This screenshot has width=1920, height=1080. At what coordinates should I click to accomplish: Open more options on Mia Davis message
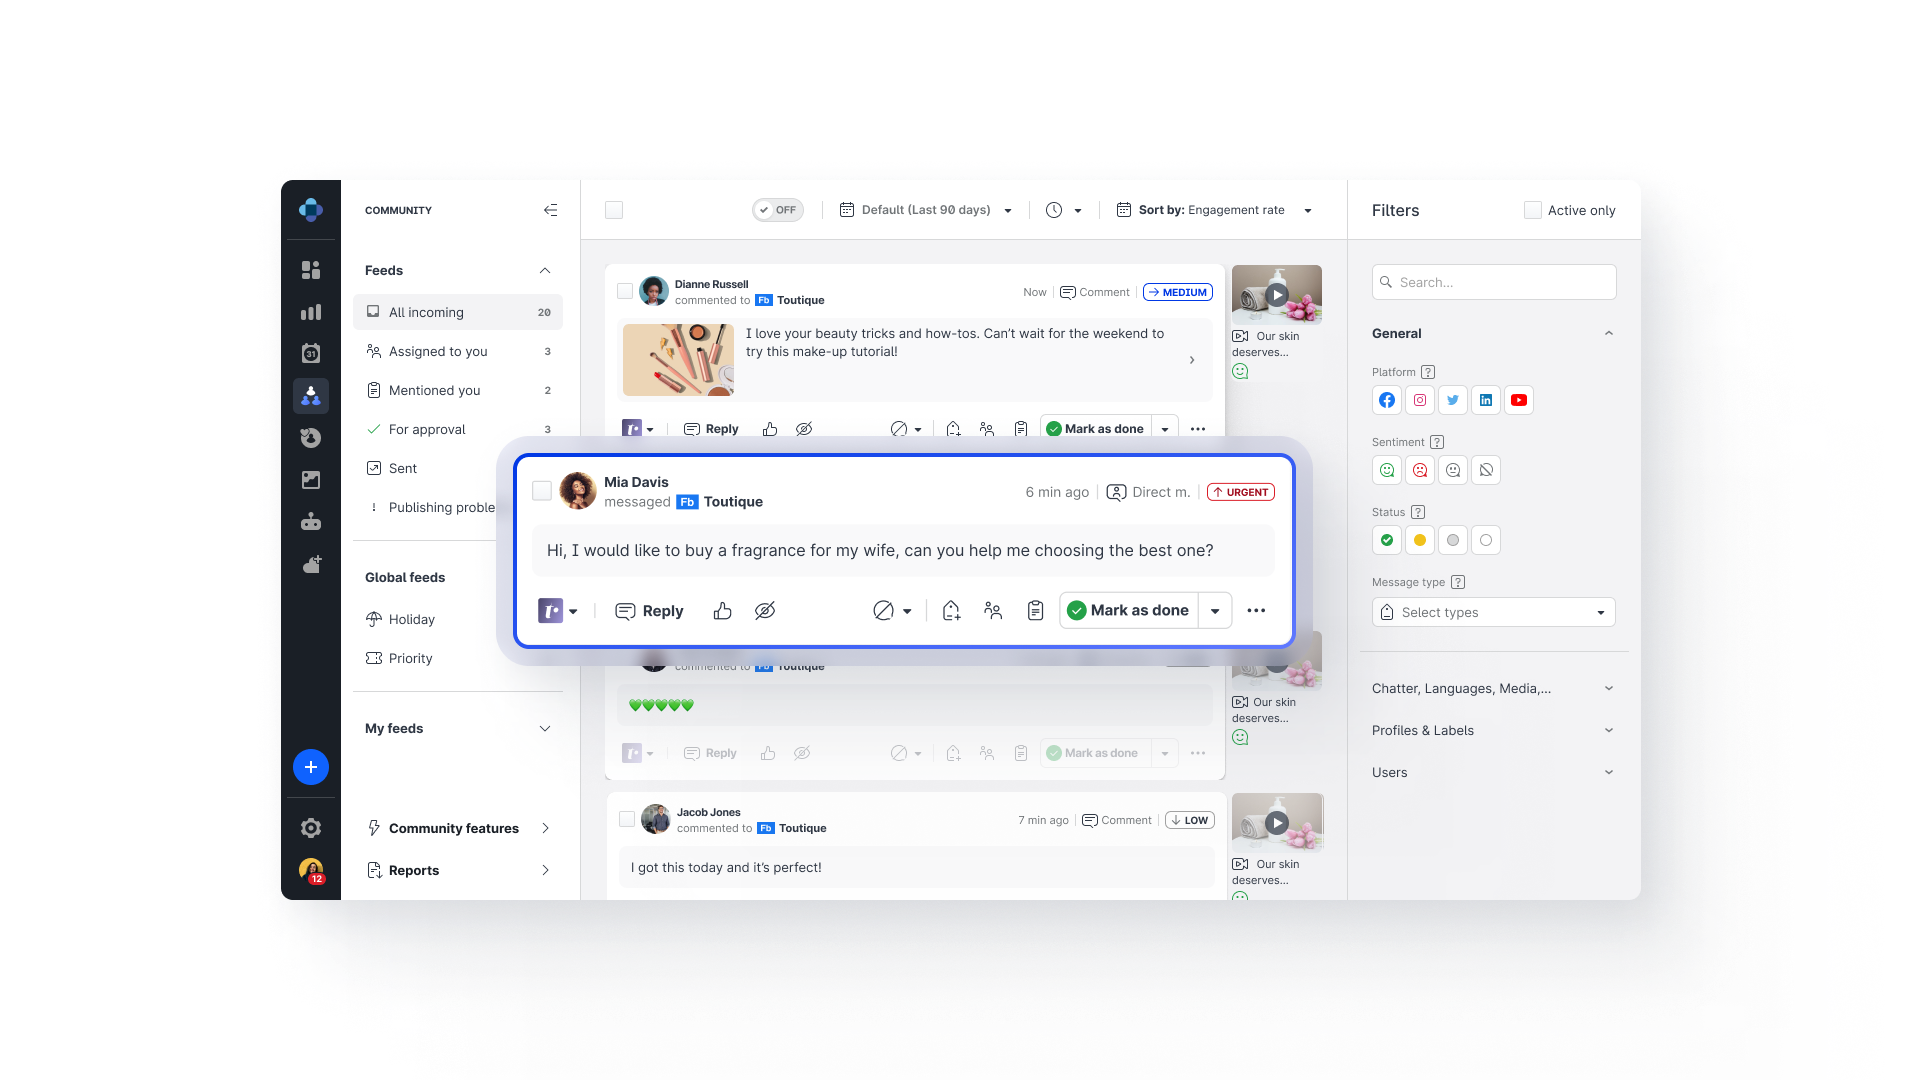[1257, 611]
